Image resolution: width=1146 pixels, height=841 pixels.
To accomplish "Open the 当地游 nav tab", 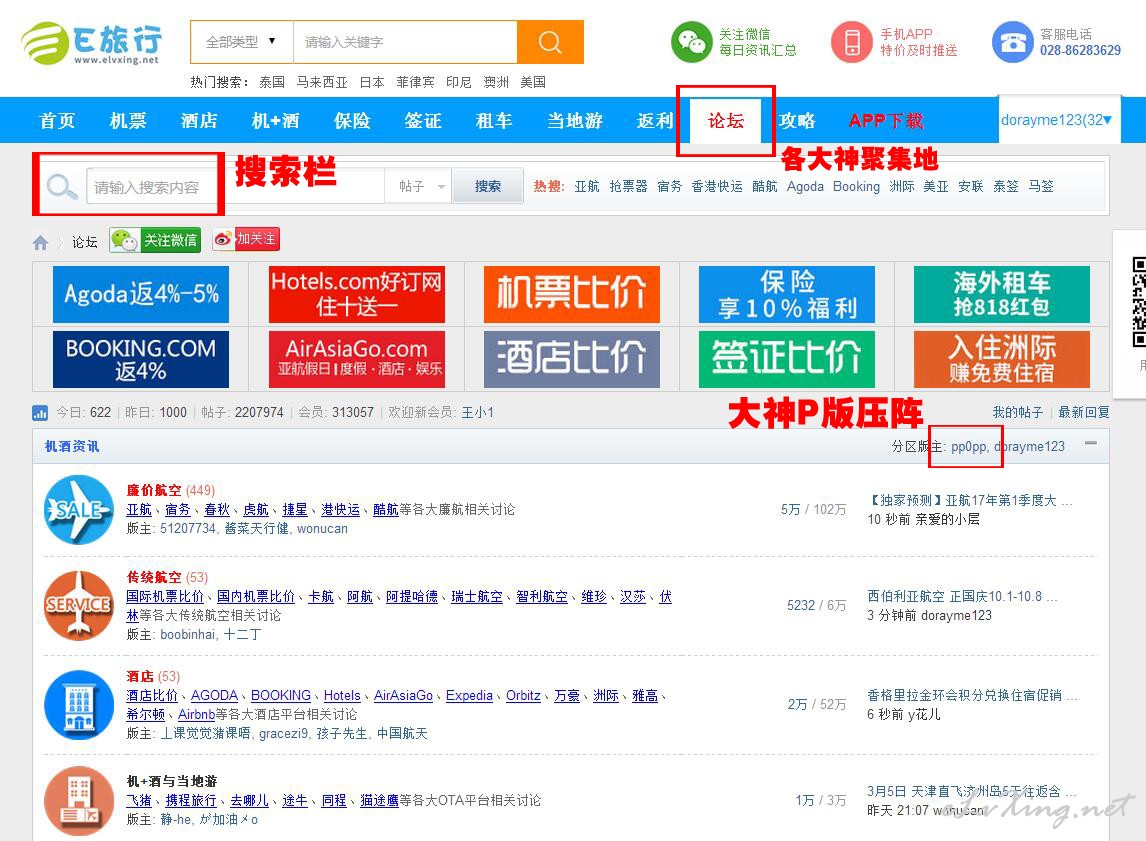I will [x=574, y=121].
